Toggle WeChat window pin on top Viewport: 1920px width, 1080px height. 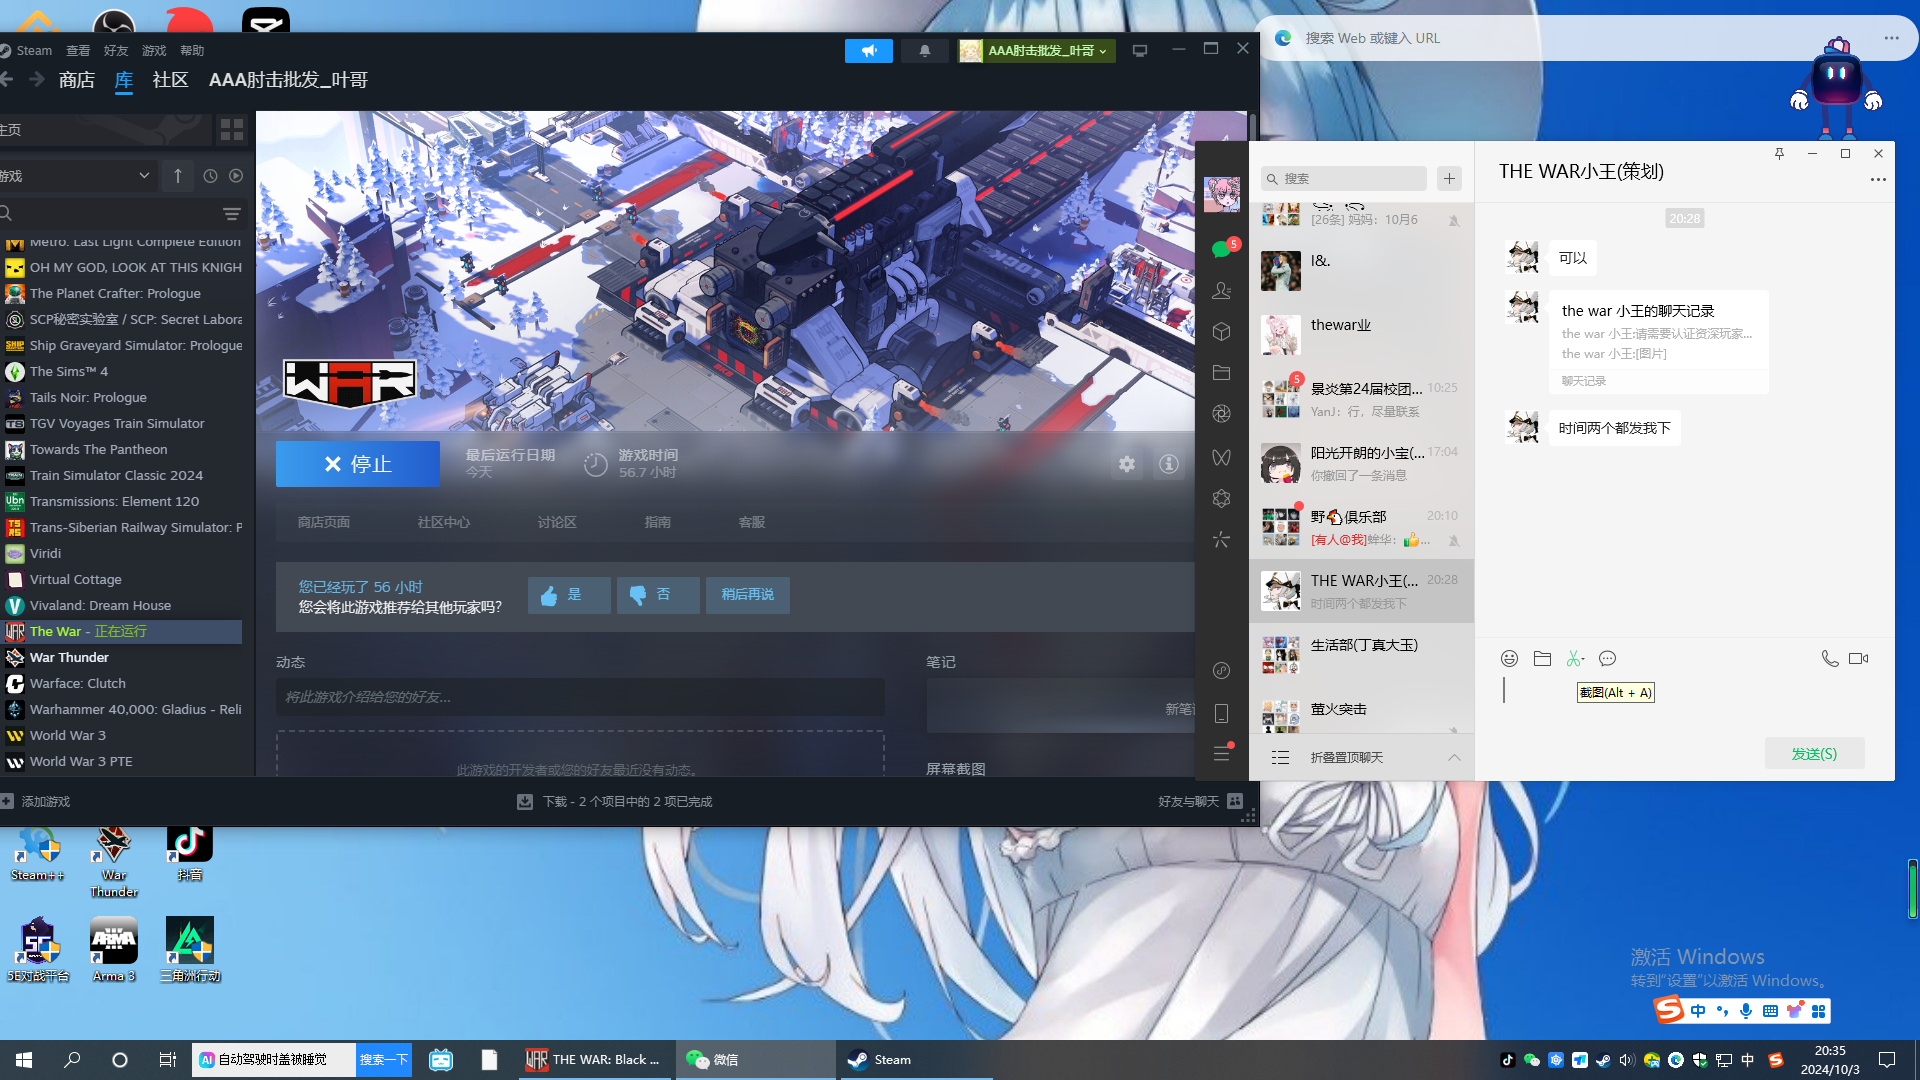(x=1779, y=153)
